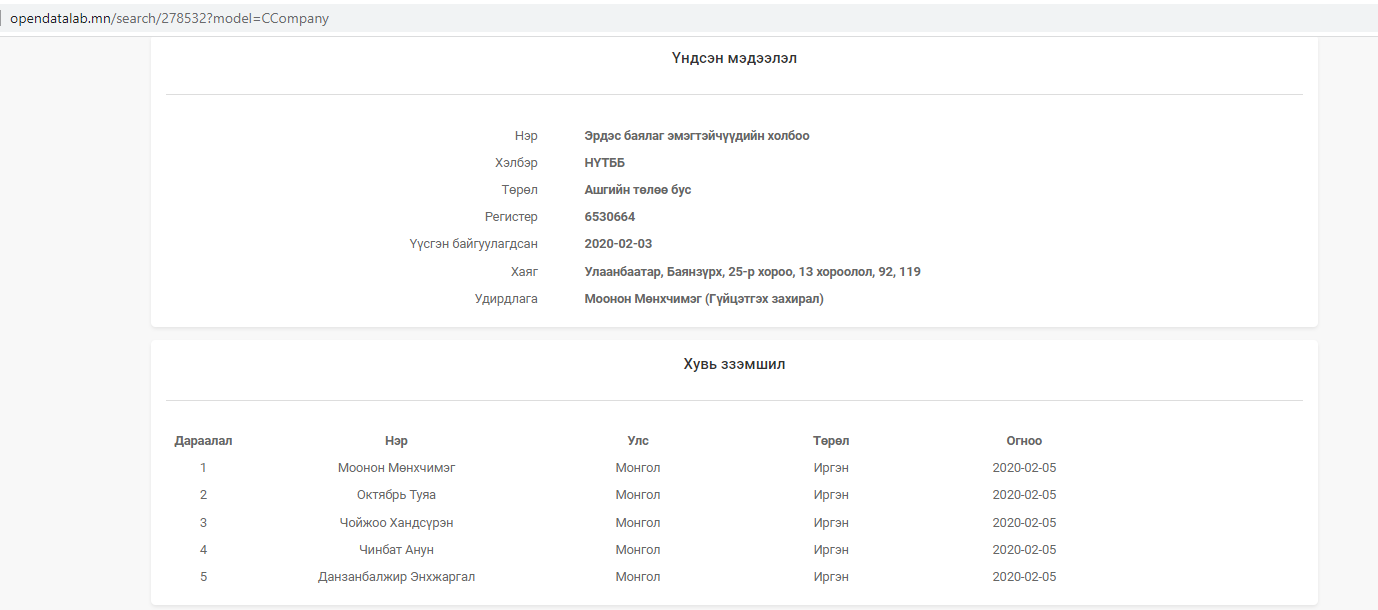Image resolution: width=1378 pixels, height=610 pixels.
Task: Click row number 1 in shareholder table
Action: point(203,468)
